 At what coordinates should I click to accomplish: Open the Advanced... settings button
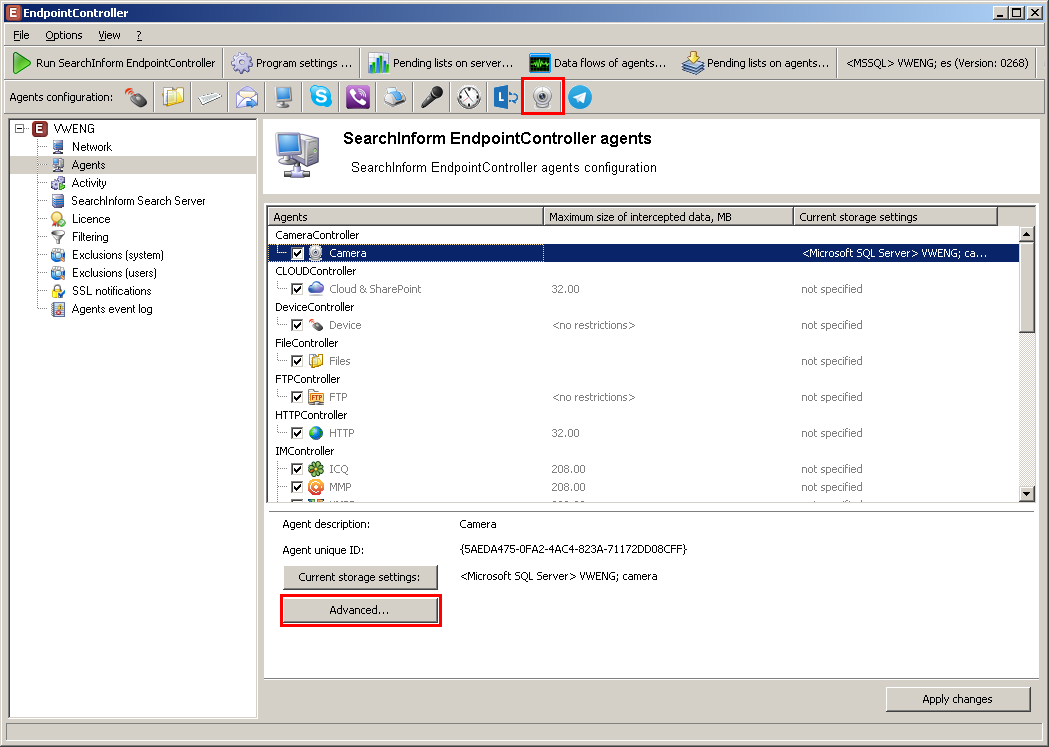point(360,610)
